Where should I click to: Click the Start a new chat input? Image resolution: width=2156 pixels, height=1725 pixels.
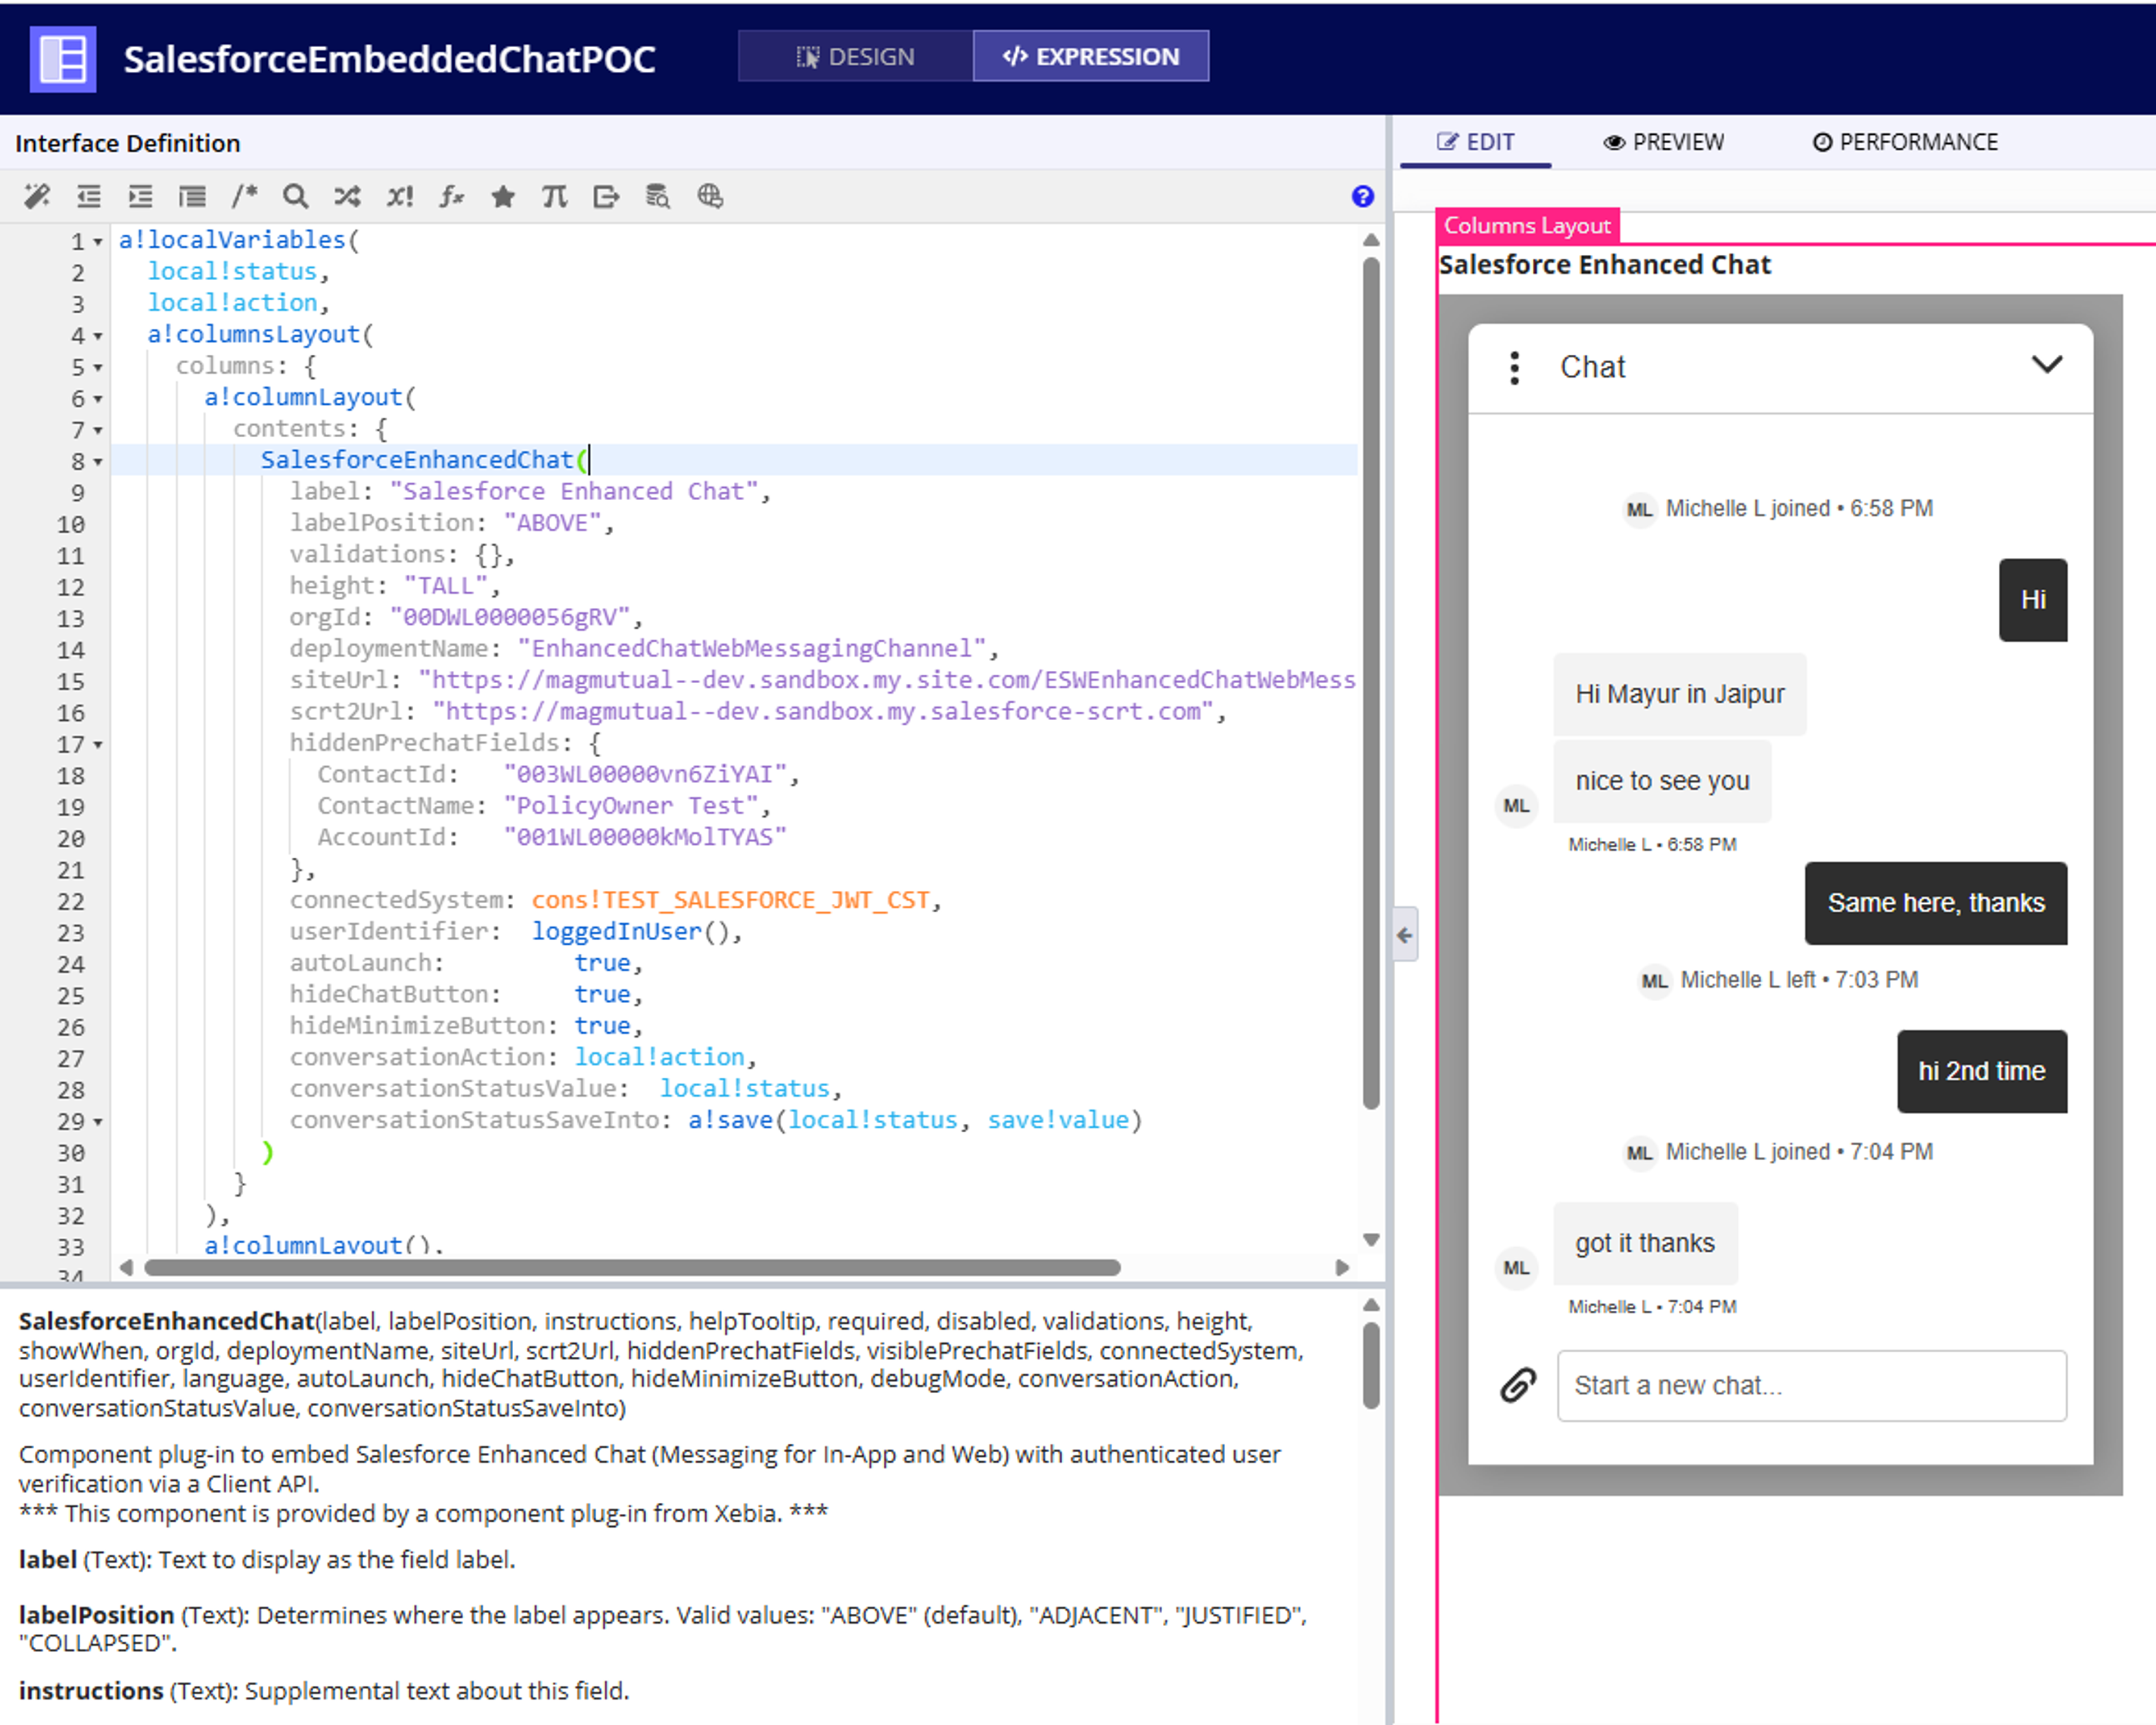[x=1811, y=1385]
